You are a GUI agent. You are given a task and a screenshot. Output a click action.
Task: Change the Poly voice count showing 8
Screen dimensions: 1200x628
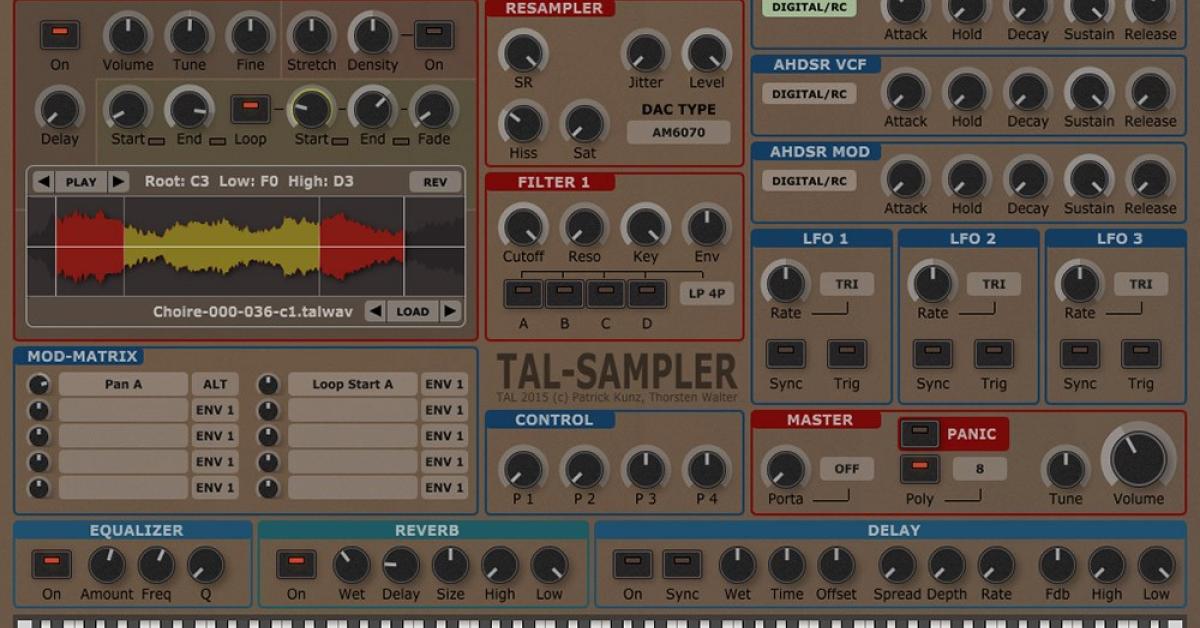(x=981, y=468)
